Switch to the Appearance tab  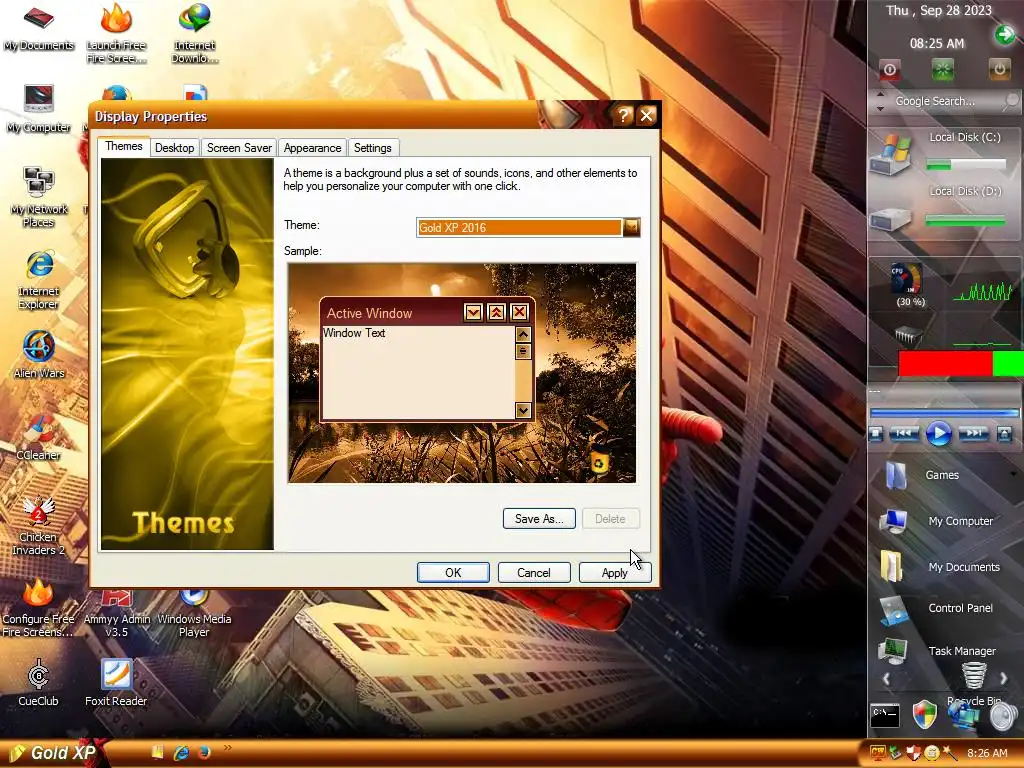(312, 148)
